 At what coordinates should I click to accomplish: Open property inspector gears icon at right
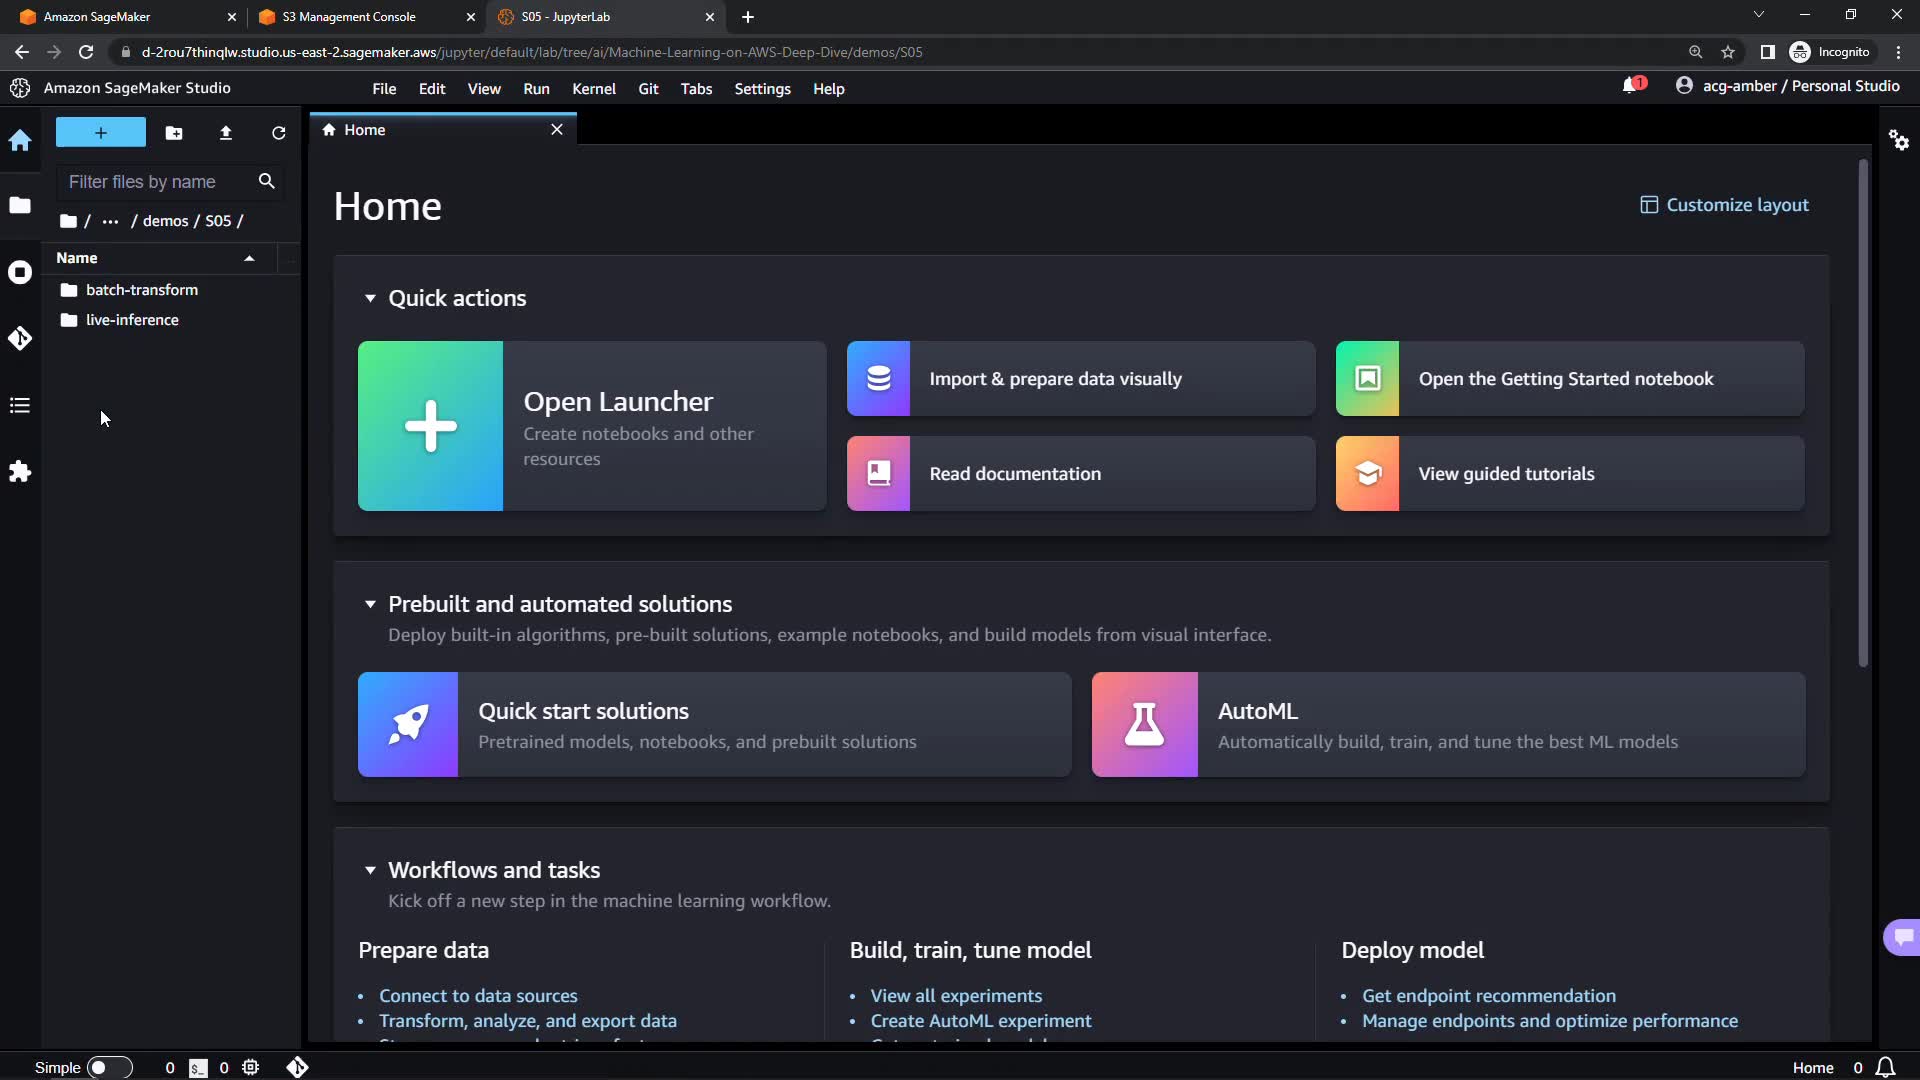point(1898,140)
